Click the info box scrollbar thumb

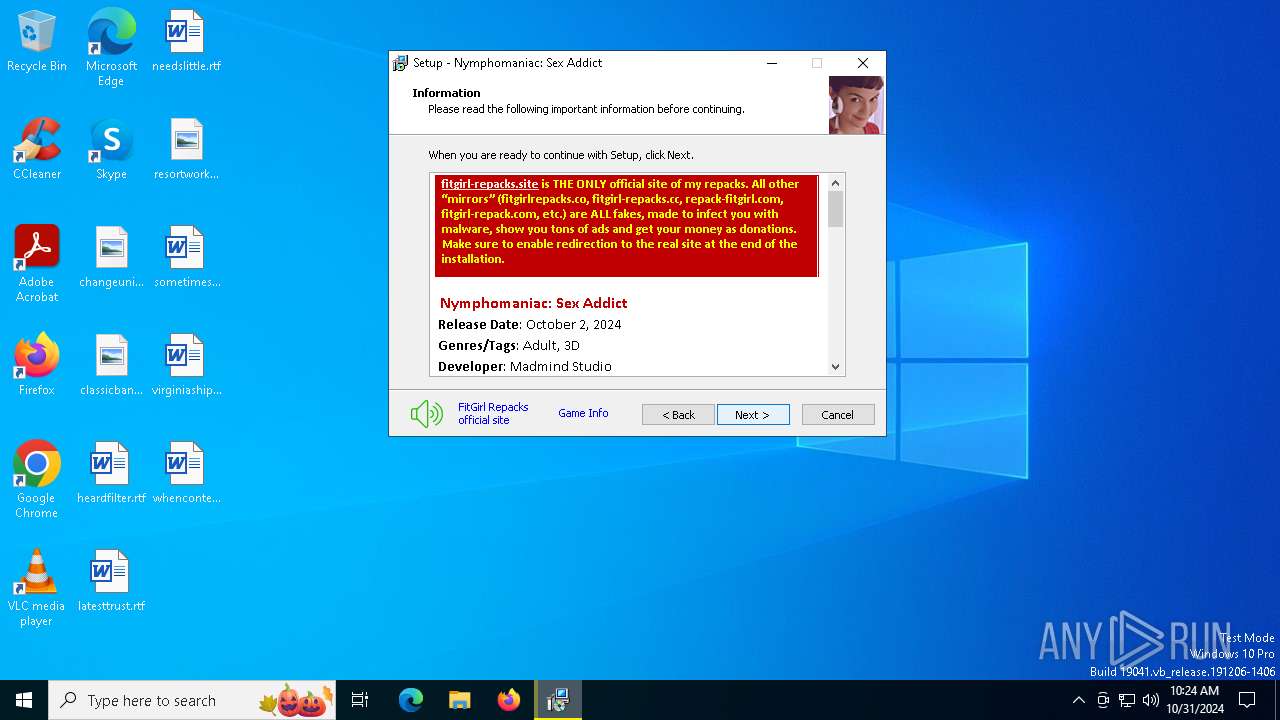coord(836,209)
